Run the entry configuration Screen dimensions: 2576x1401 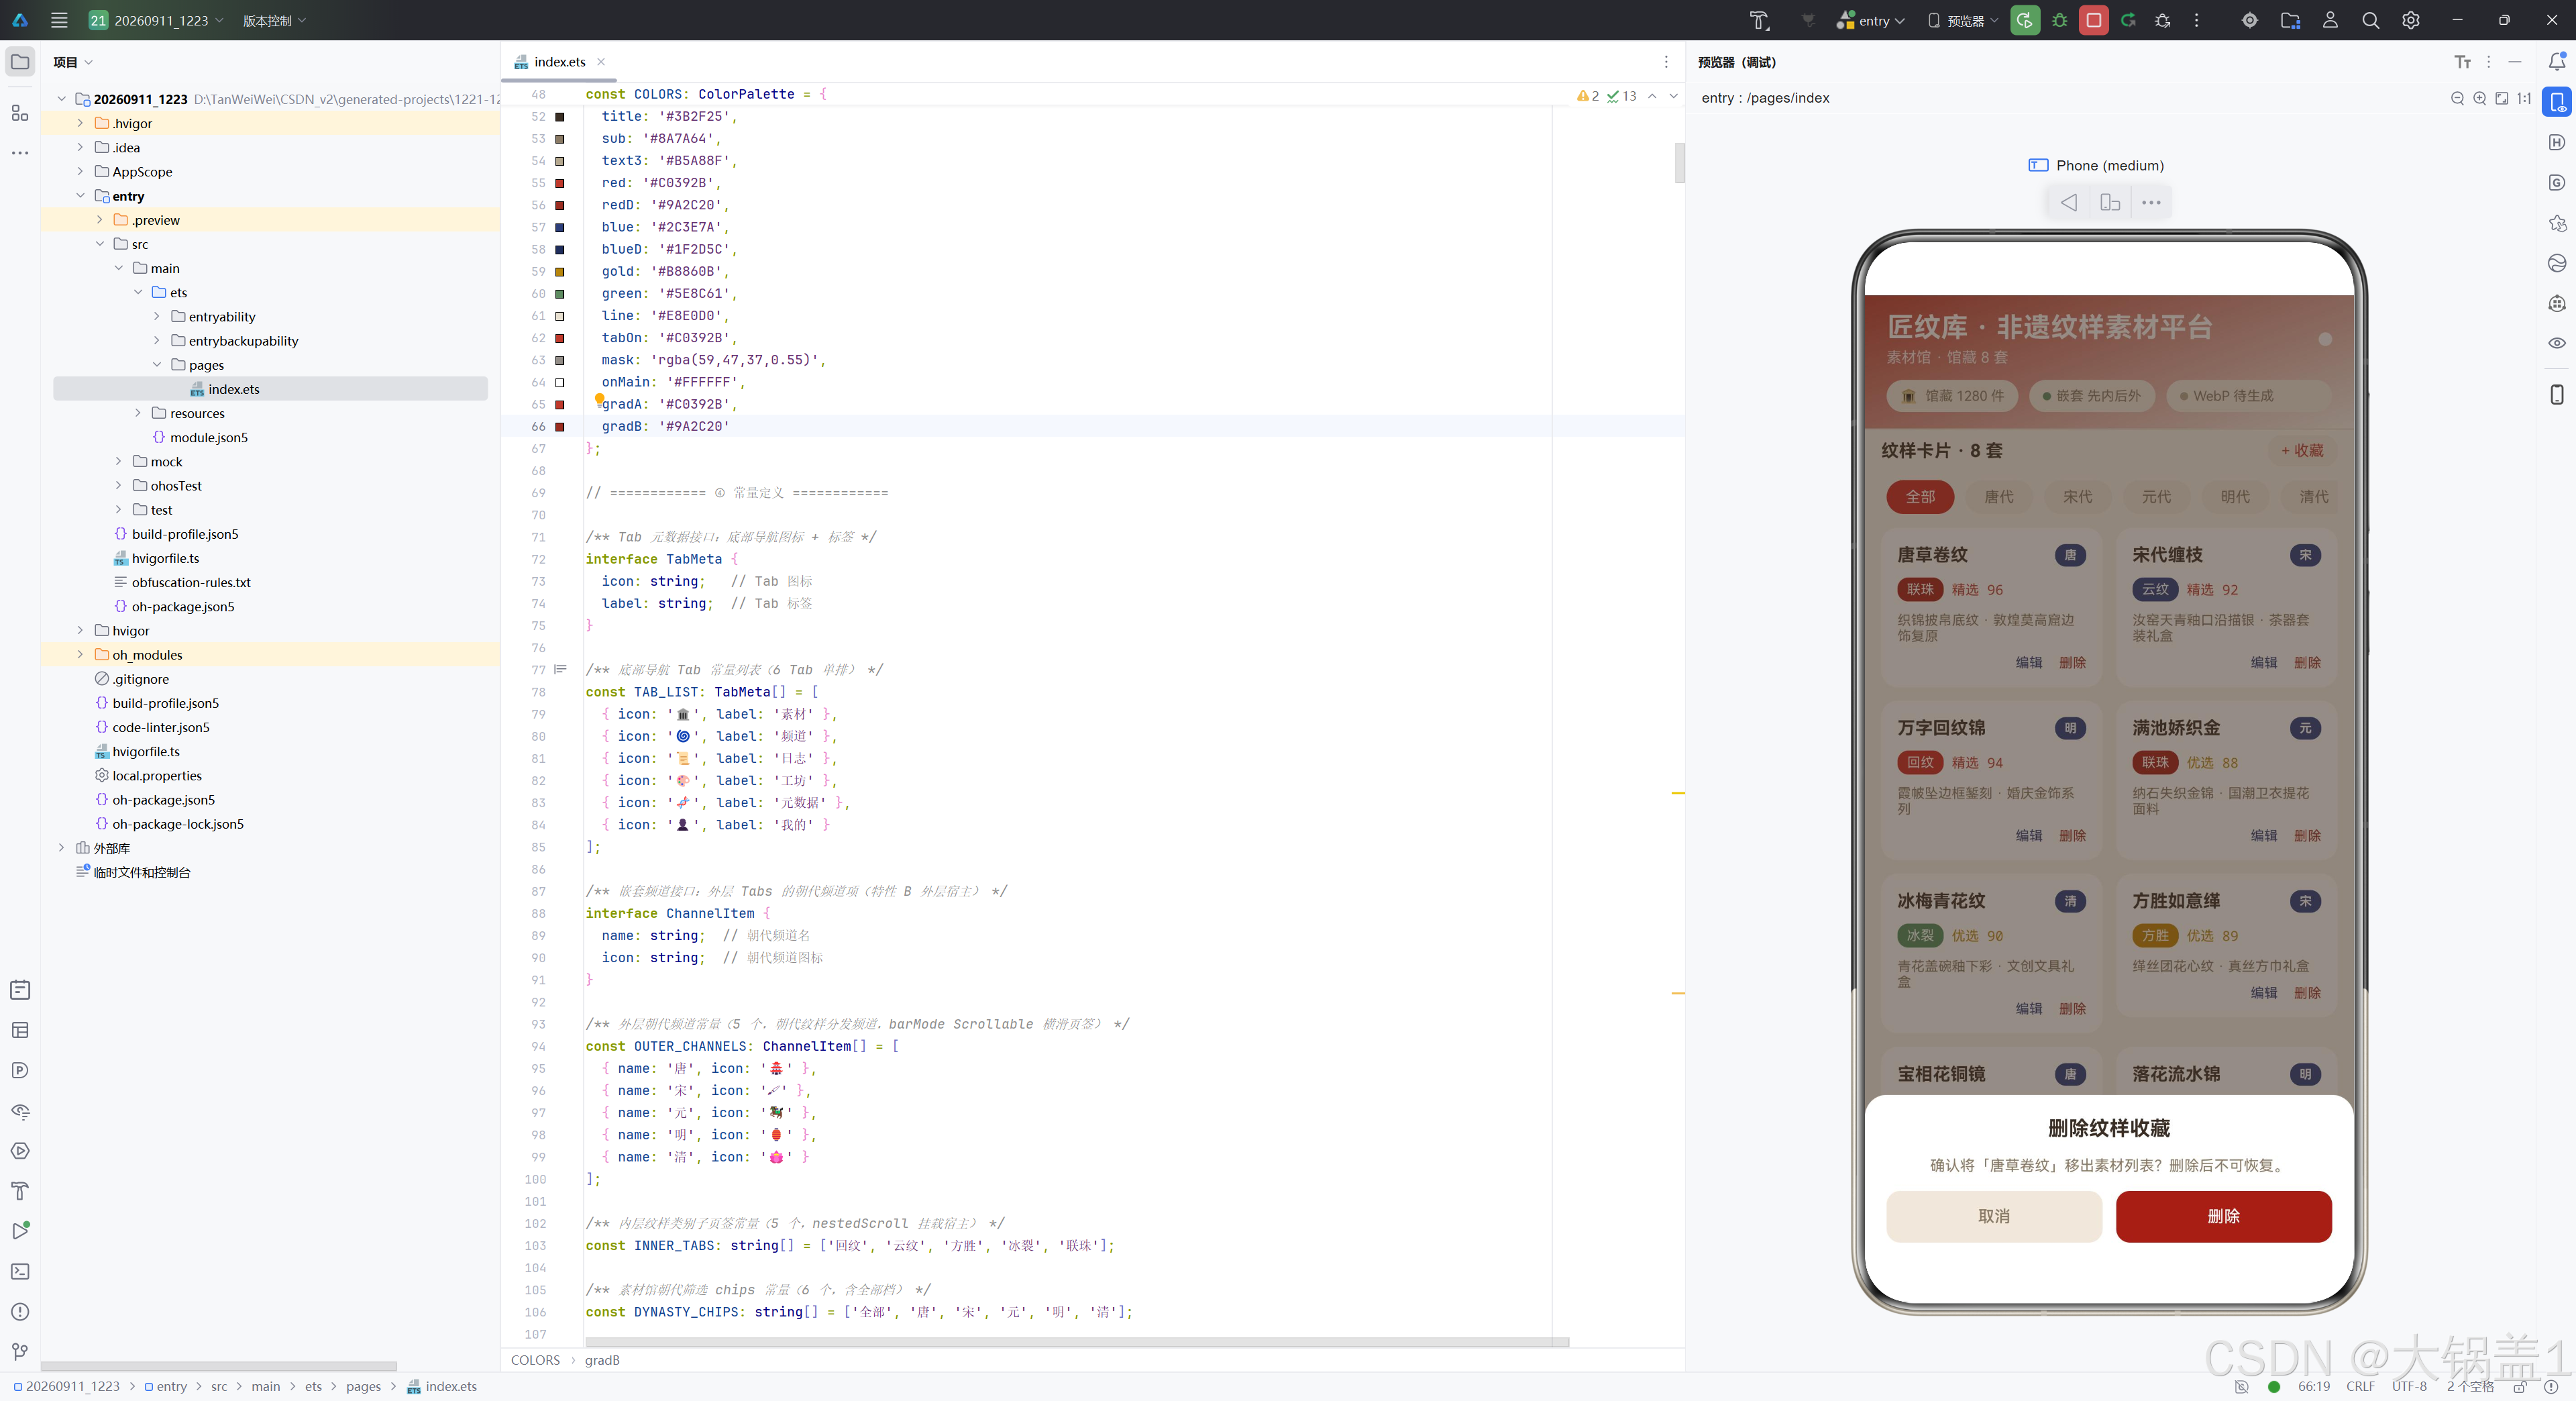(x=2025, y=20)
